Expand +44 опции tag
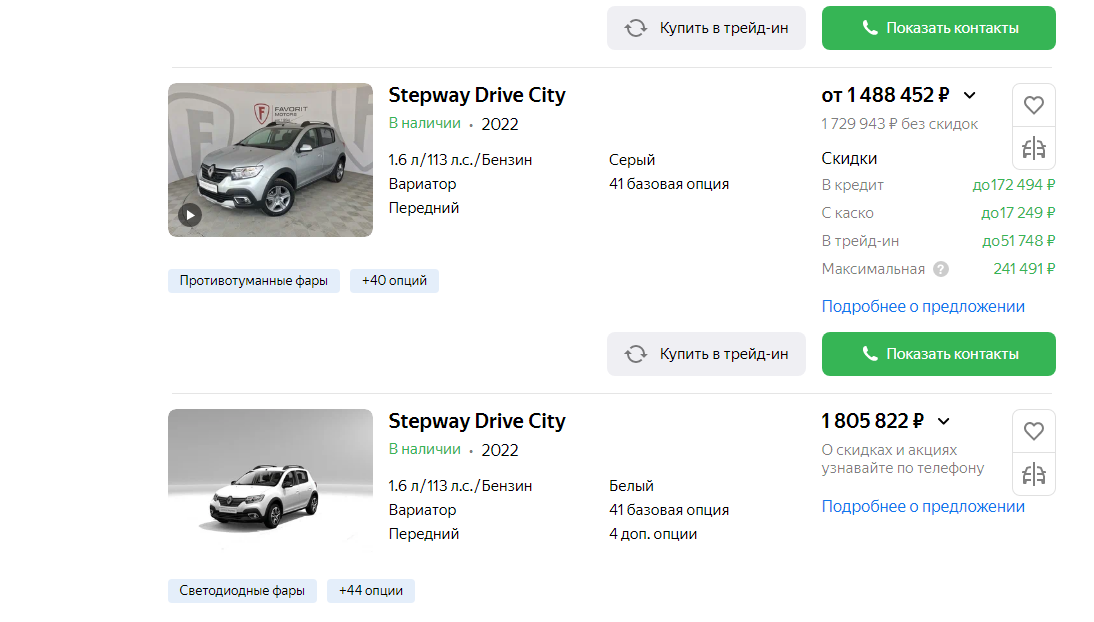This screenshot has width=1094, height=622. (370, 591)
